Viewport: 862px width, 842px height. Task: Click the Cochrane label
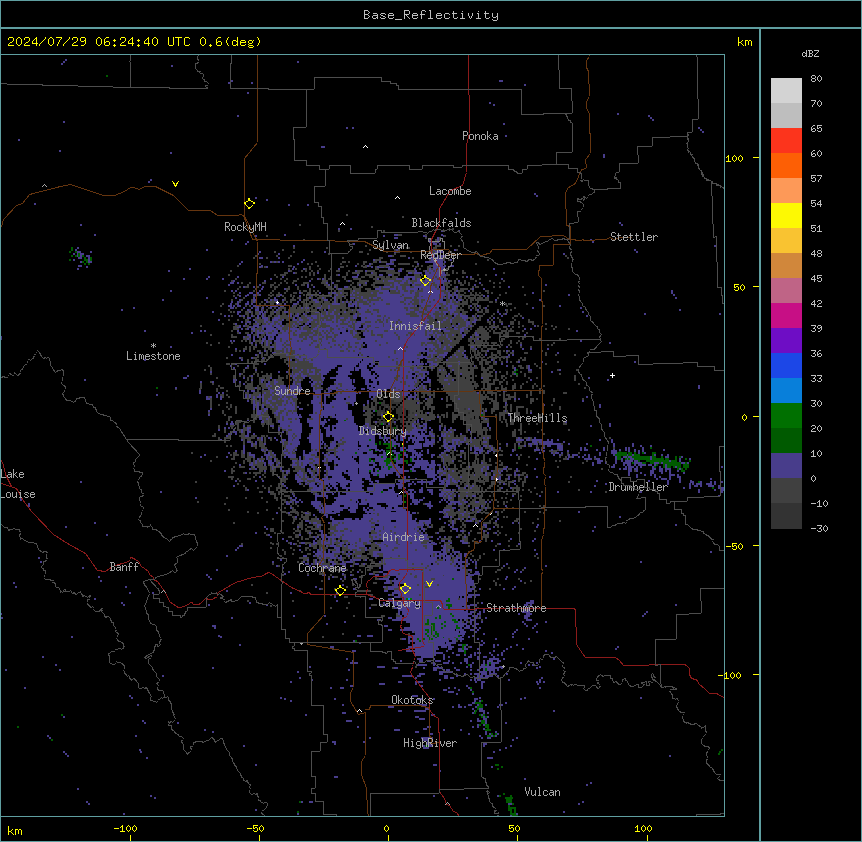[x=322, y=568]
